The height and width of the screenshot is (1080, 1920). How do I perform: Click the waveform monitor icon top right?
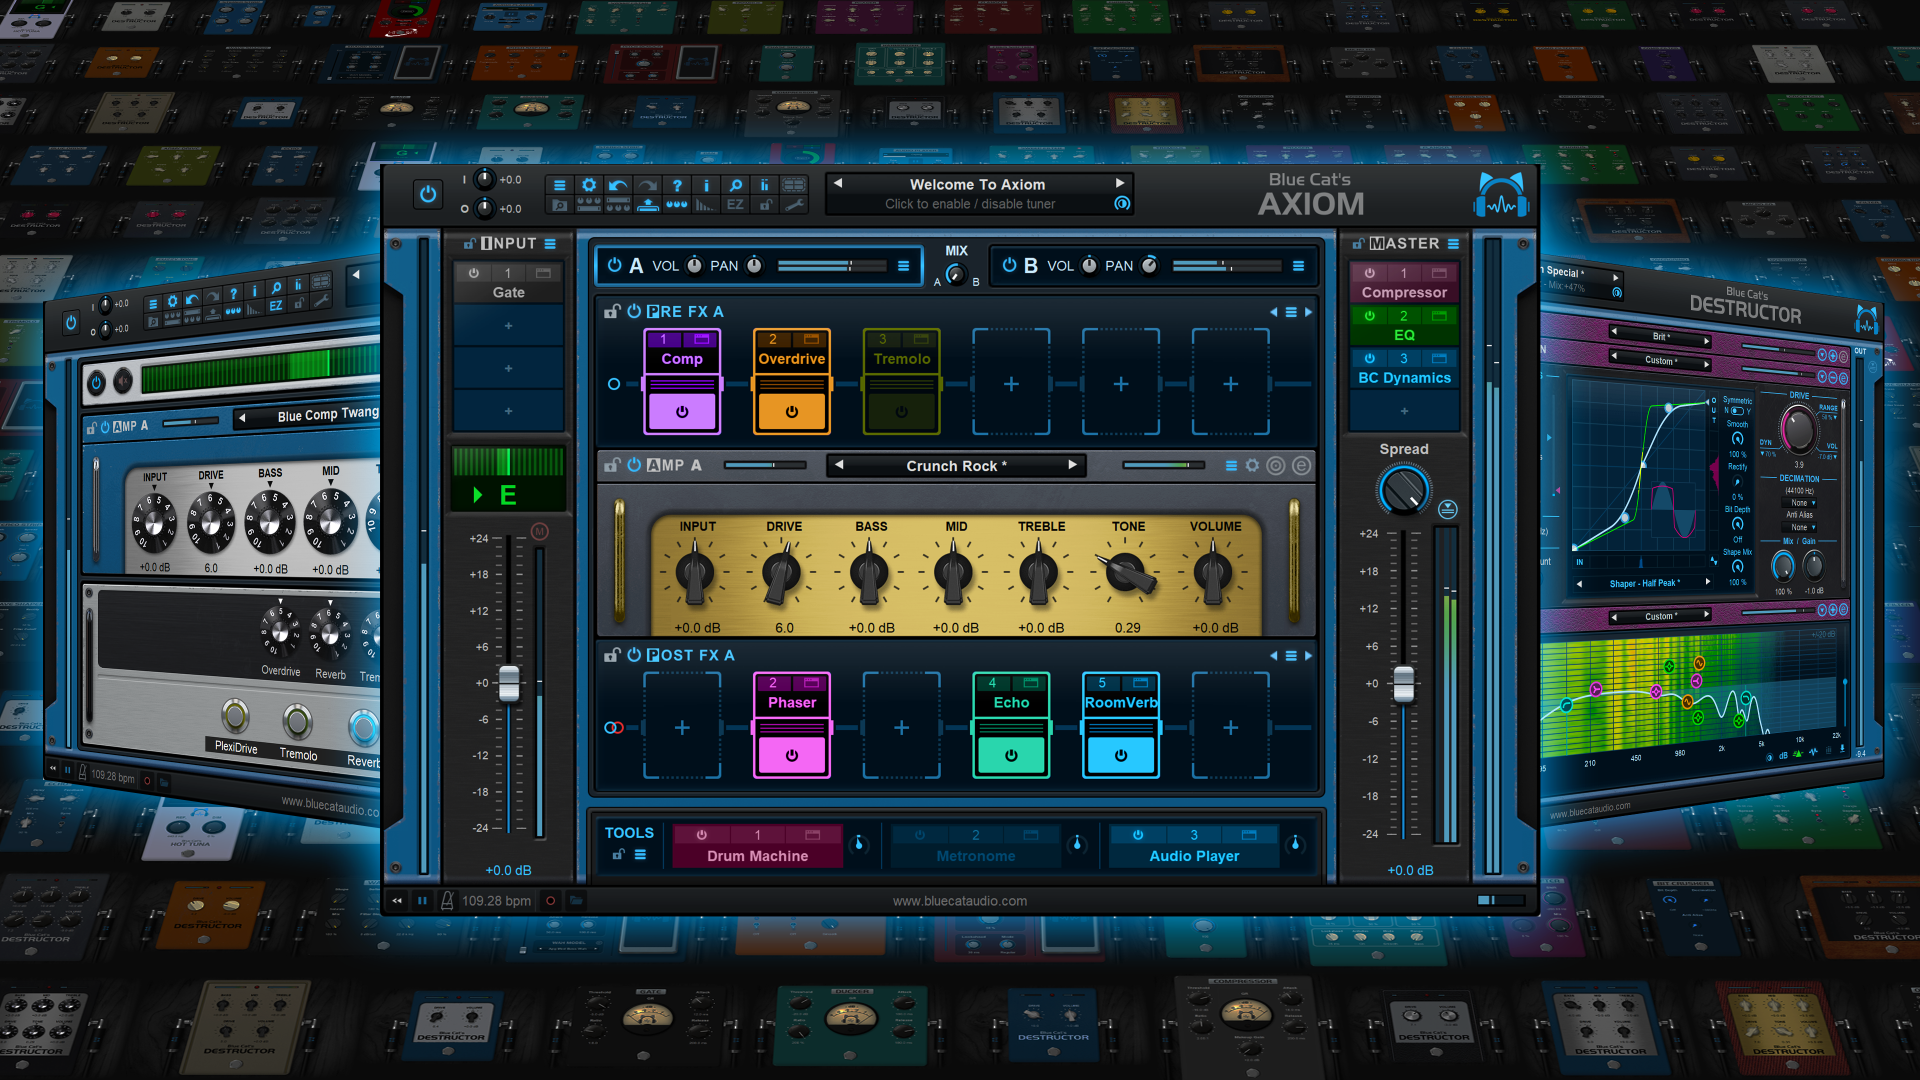pyautogui.click(x=1503, y=196)
